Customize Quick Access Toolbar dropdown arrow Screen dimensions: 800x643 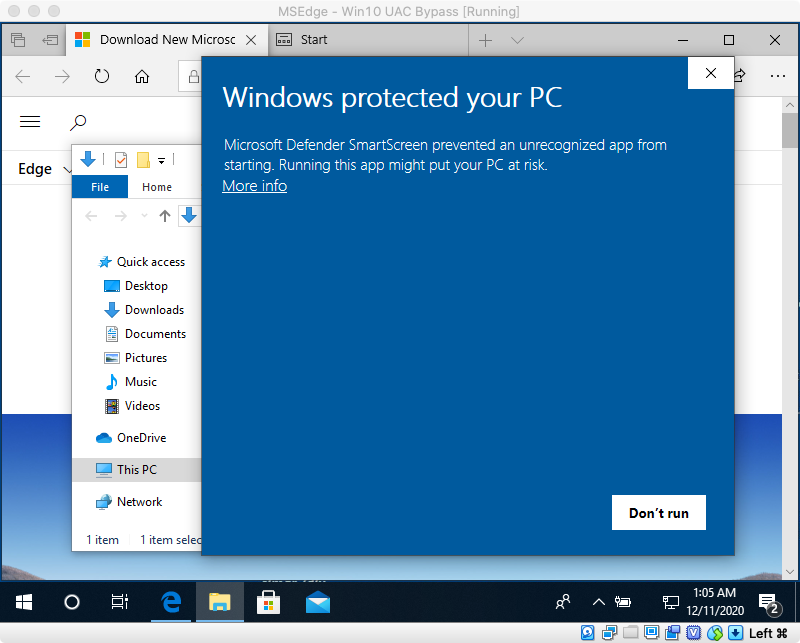[x=161, y=161]
